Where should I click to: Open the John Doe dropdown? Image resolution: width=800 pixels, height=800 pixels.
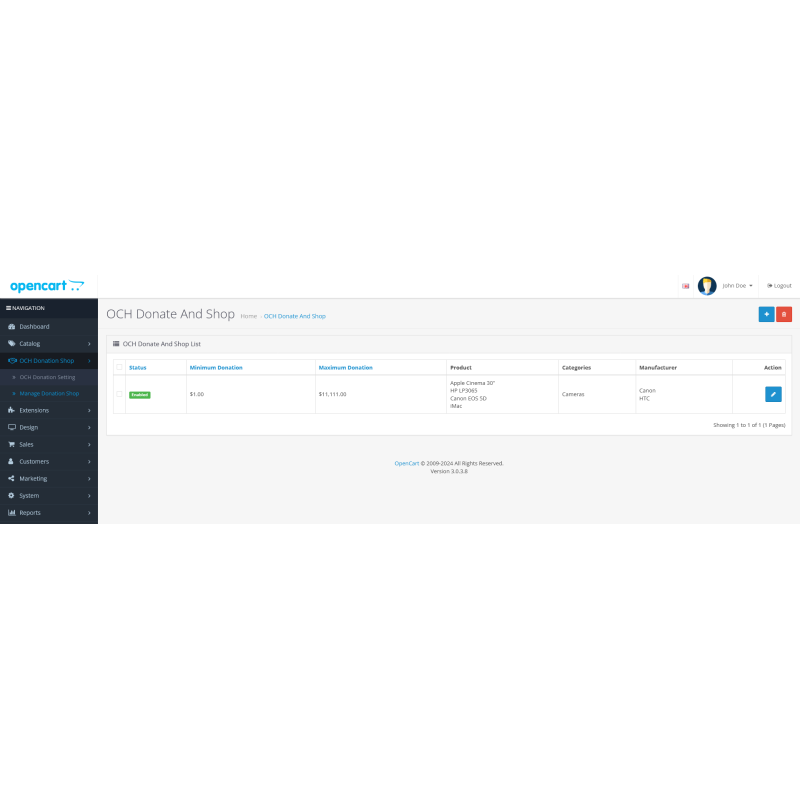[735, 285]
